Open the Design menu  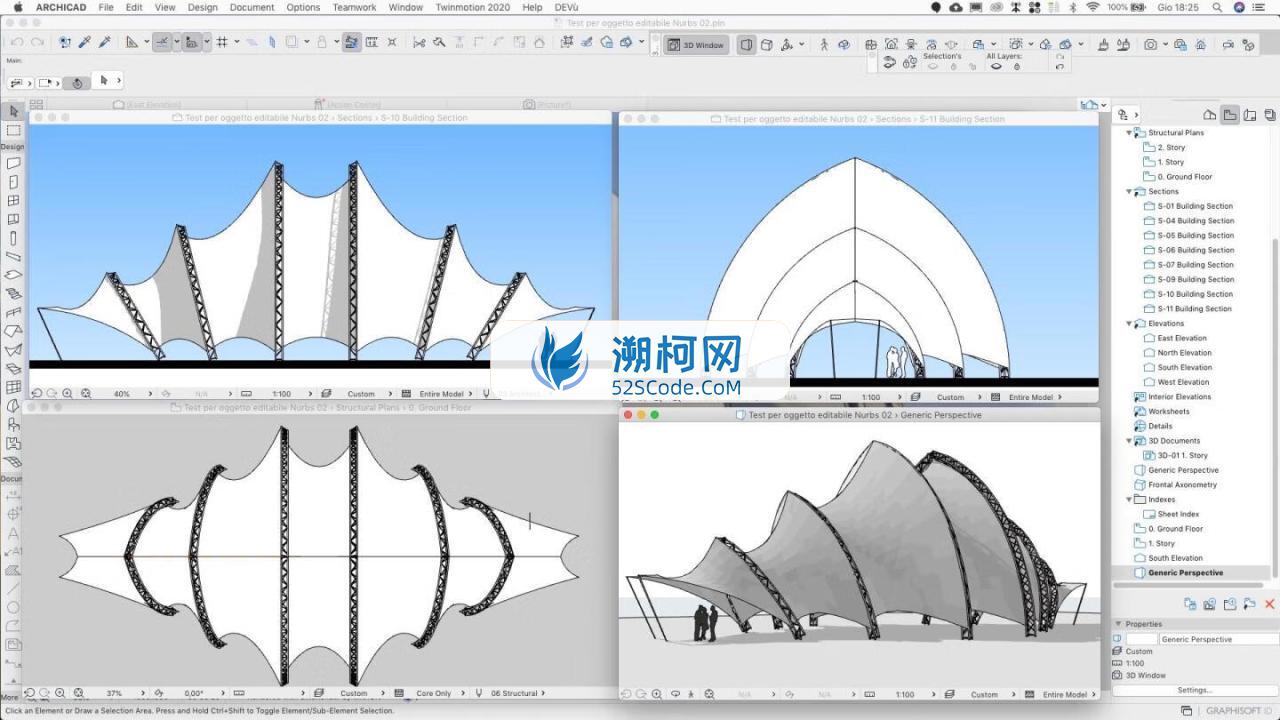[x=202, y=7]
